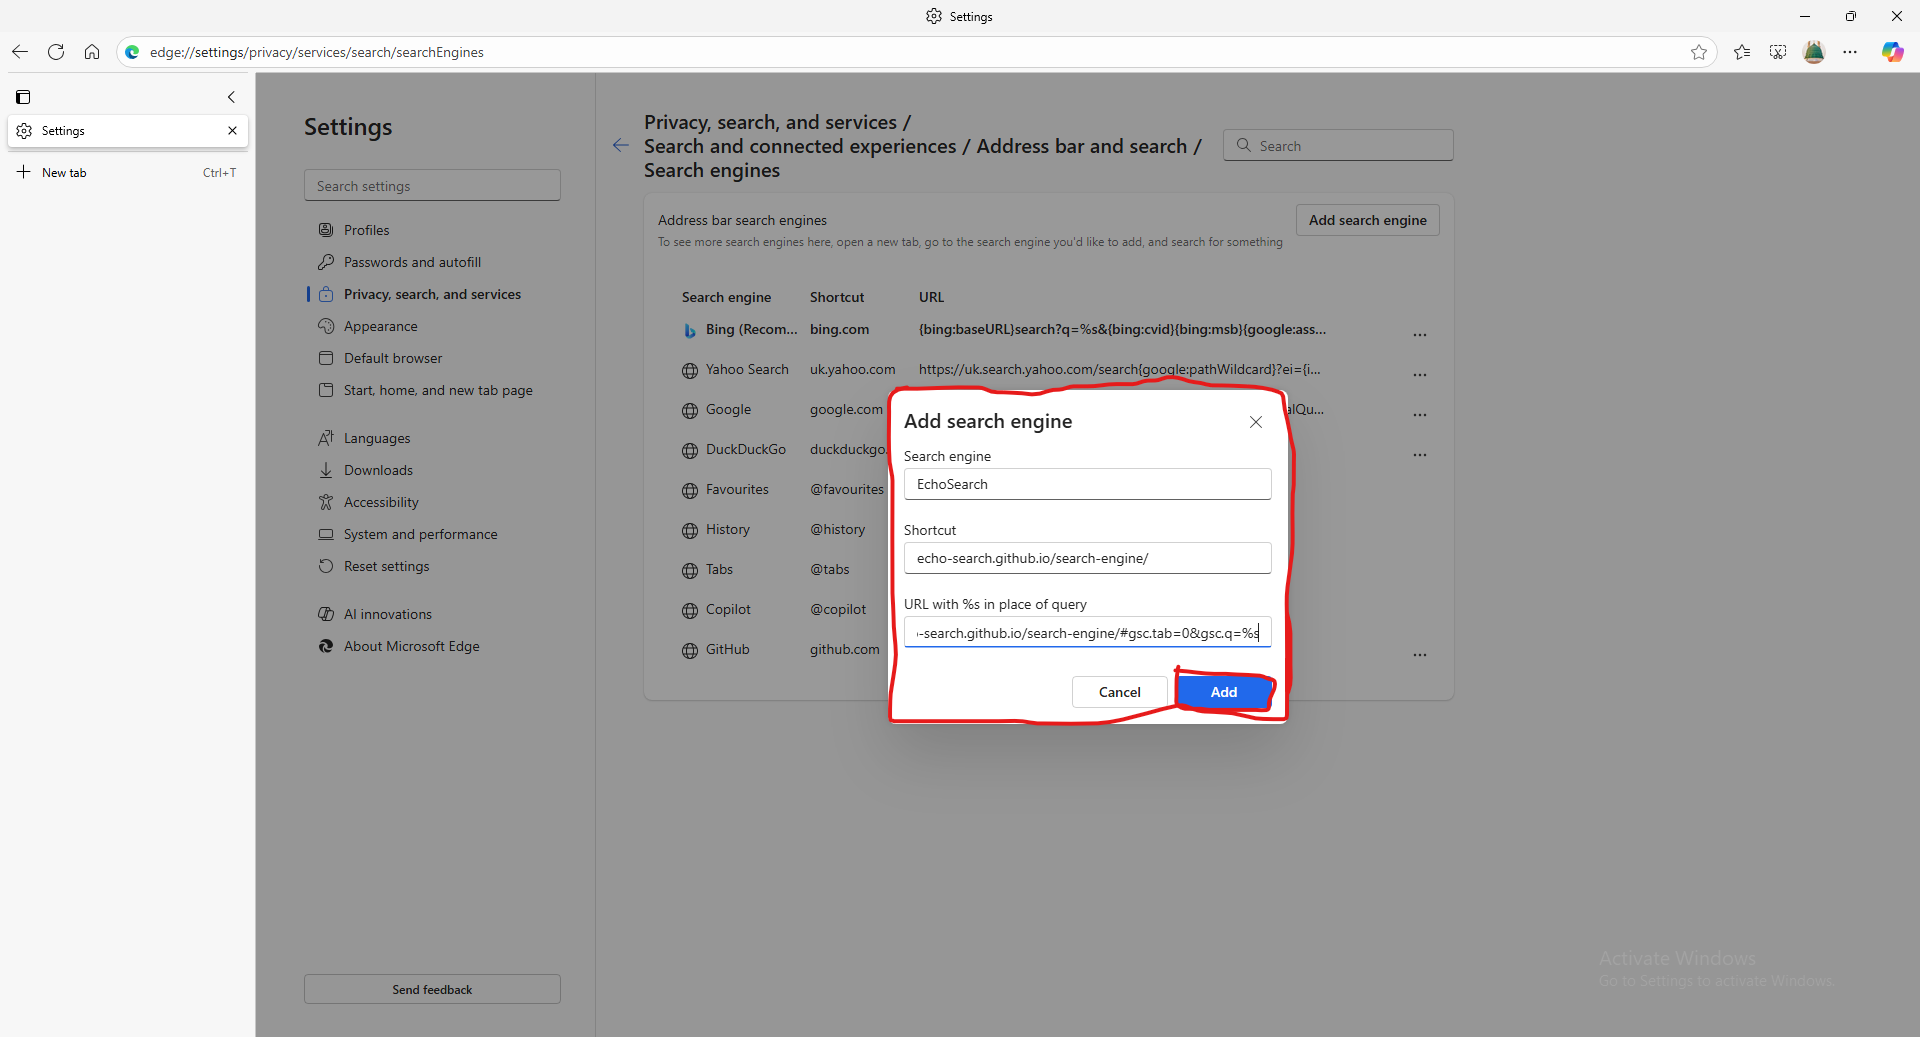Open the profile avatar icon
The width and height of the screenshot is (1920, 1037).
pyautogui.click(x=1814, y=52)
